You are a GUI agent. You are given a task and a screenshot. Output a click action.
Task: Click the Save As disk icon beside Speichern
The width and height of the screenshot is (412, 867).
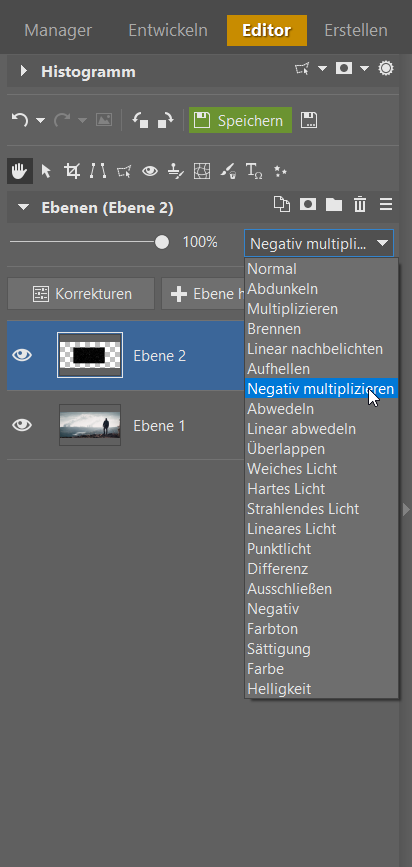(309, 121)
